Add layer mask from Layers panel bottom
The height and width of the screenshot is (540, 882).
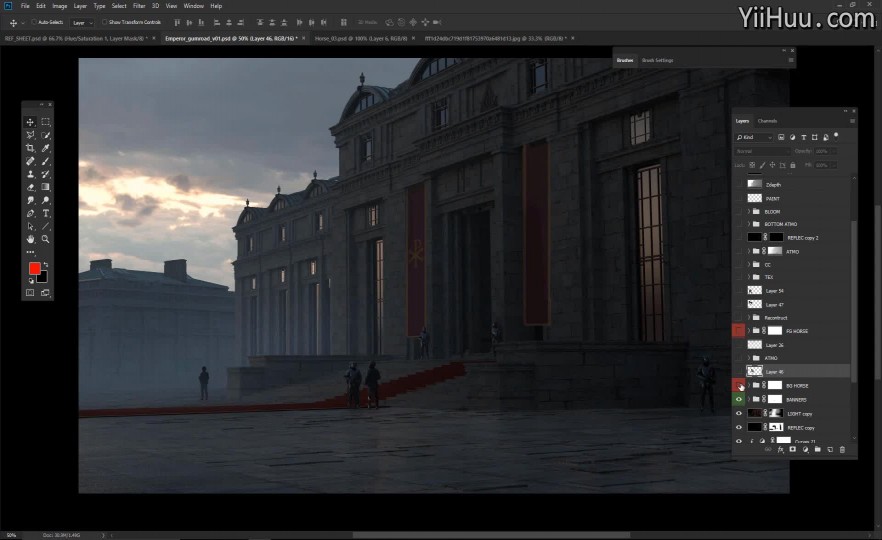point(793,449)
